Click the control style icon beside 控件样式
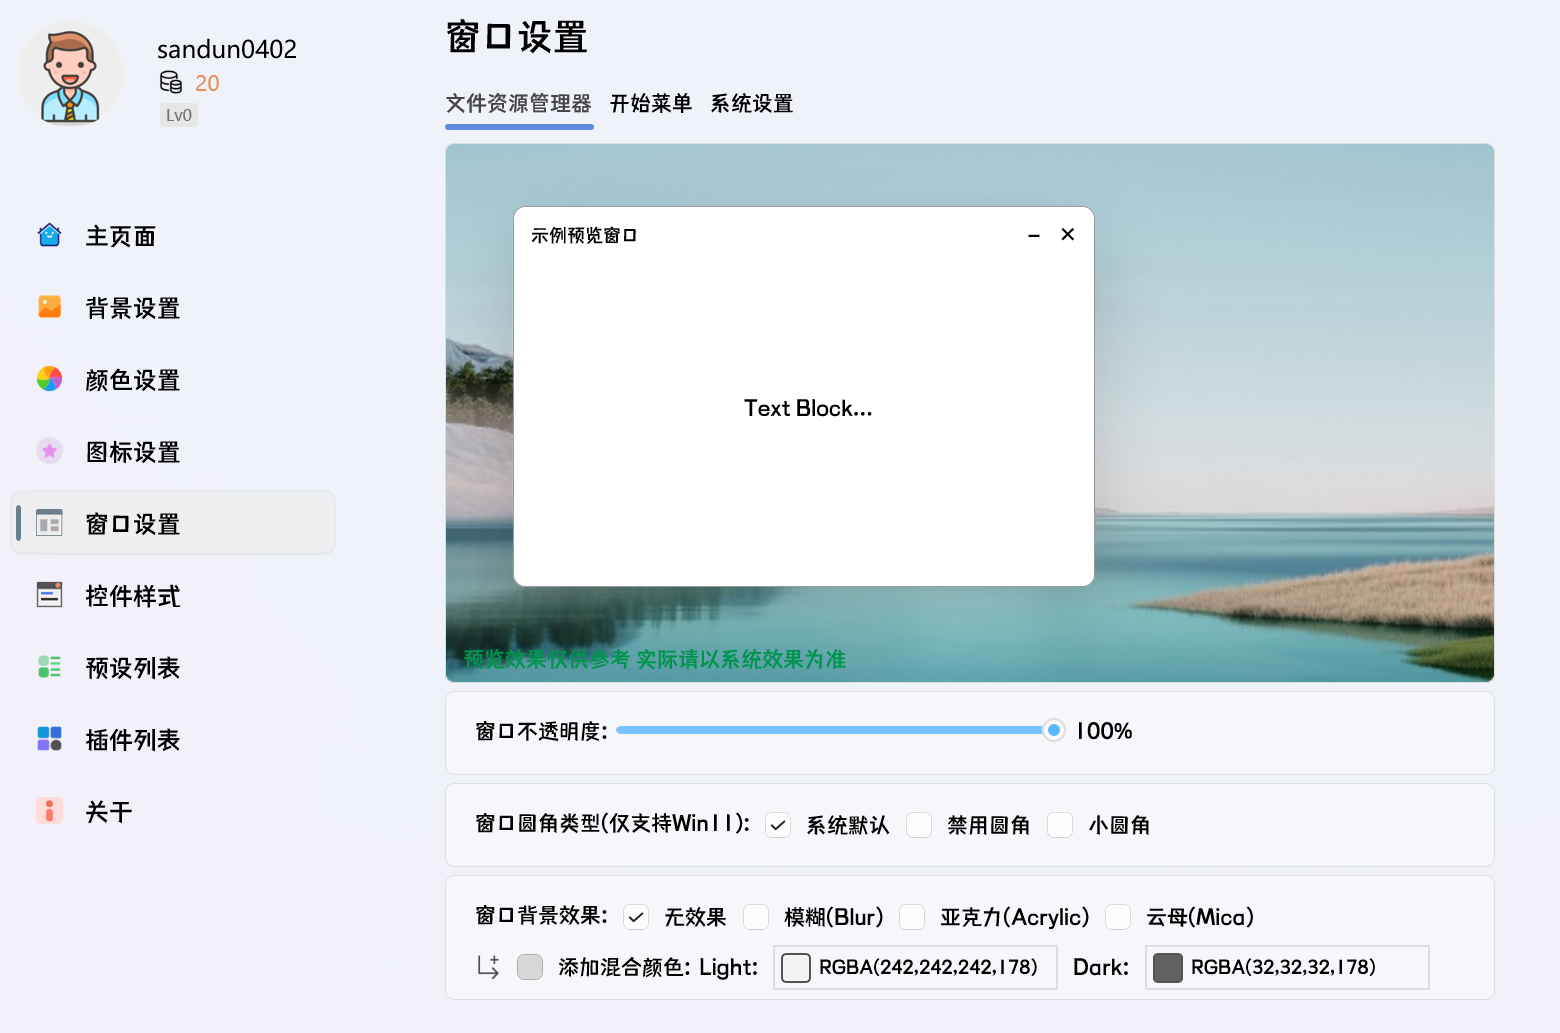1560x1033 pixels. [49, 595]
